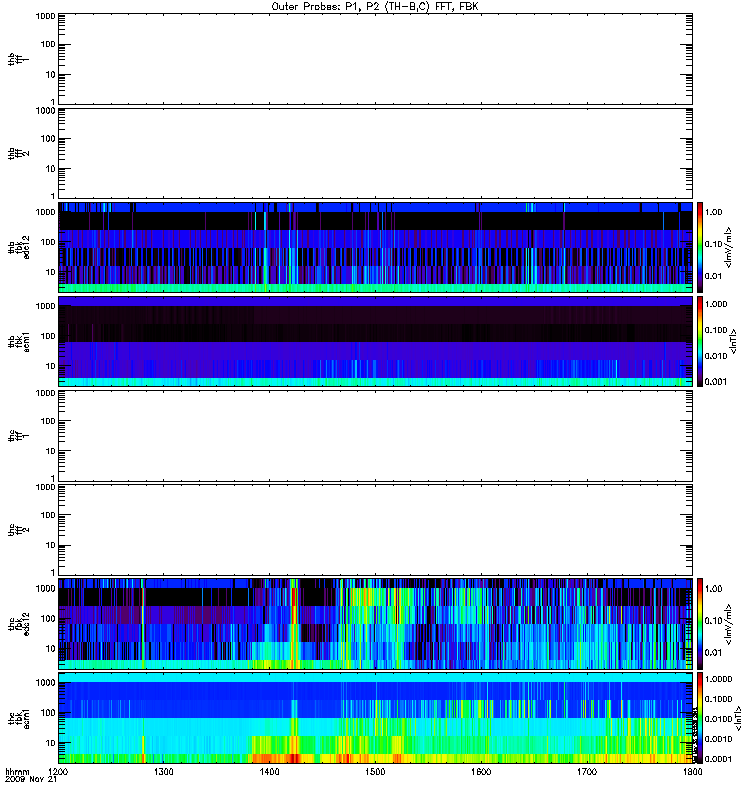Click the '<|mV/m|>' unit label beside thc edc12
This screenshot has width=750, height=800.
pos(729,624)
